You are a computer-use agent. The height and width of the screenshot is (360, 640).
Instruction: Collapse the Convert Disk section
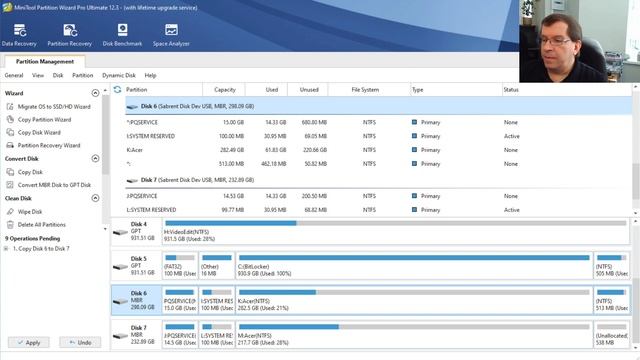95,158
